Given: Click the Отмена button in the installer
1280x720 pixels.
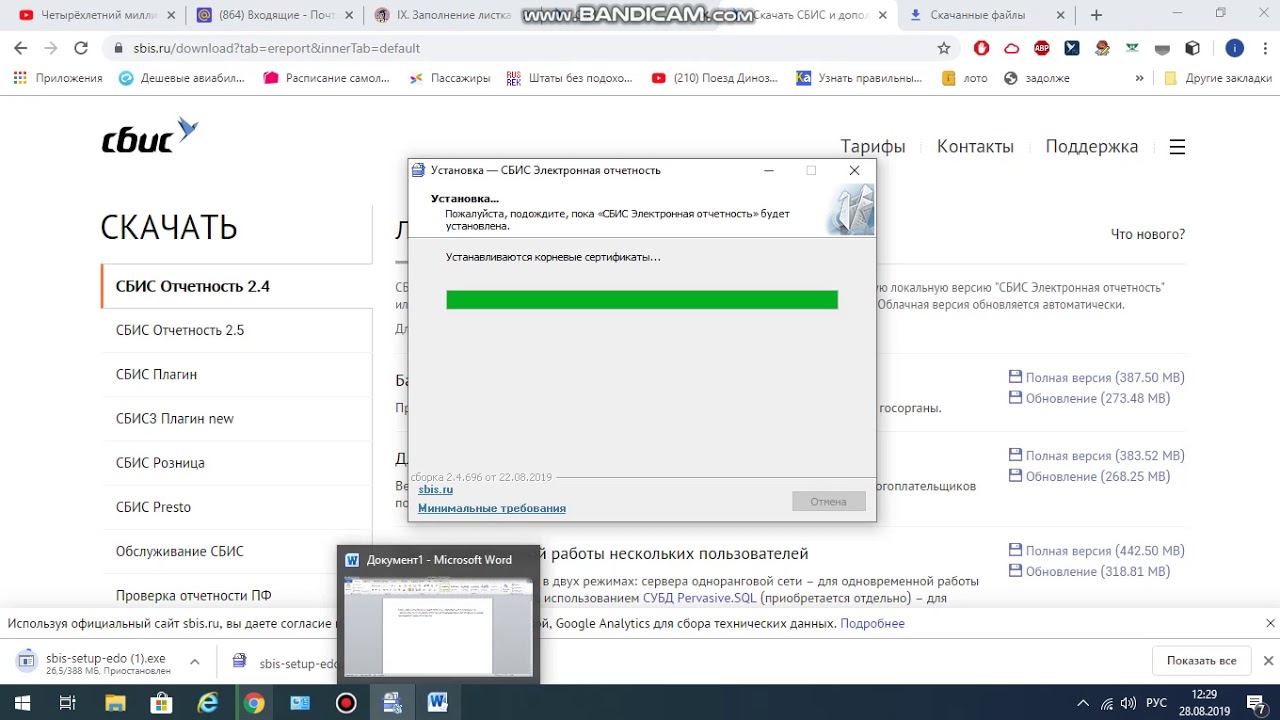Looking at the screenshot, I should 828,501.
